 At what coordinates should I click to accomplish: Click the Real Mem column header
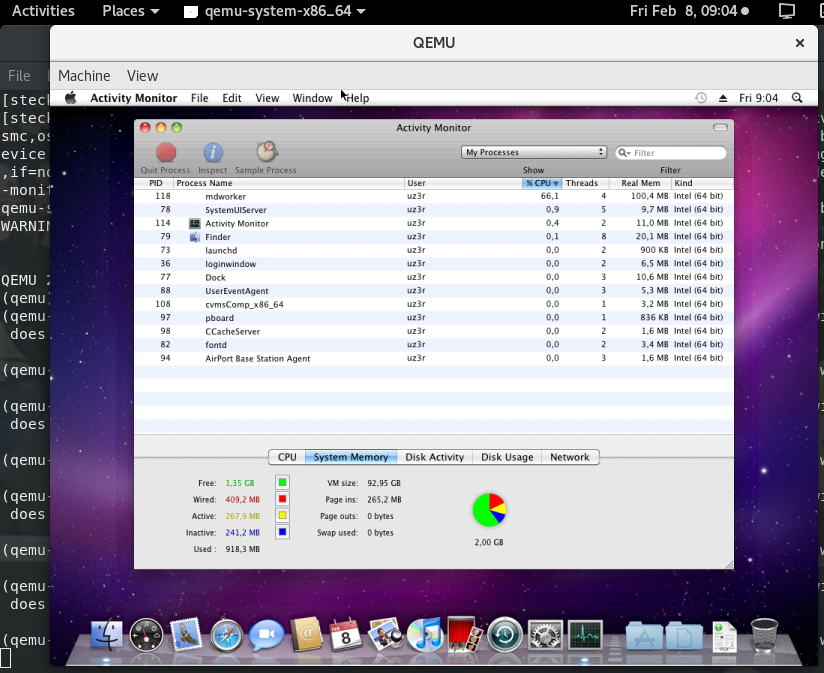tap(640, 183)
